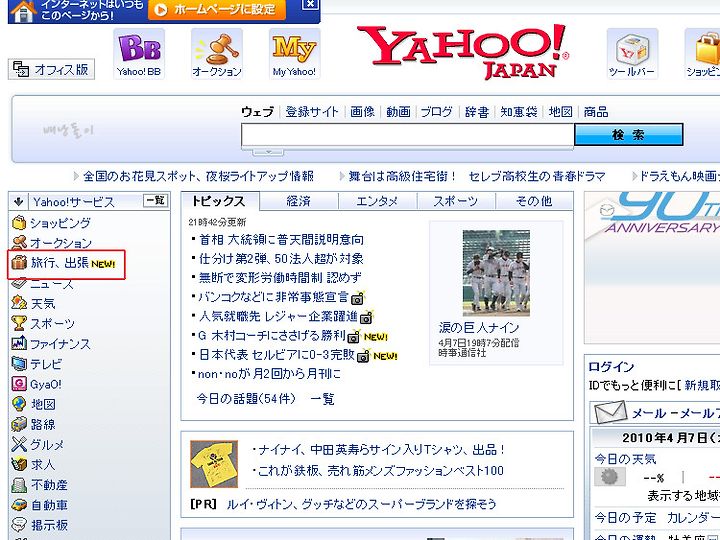This screenshot has height=540, width=720.
Task: Click the baseball players photo thumbnail
Action: tap(496, 273)
